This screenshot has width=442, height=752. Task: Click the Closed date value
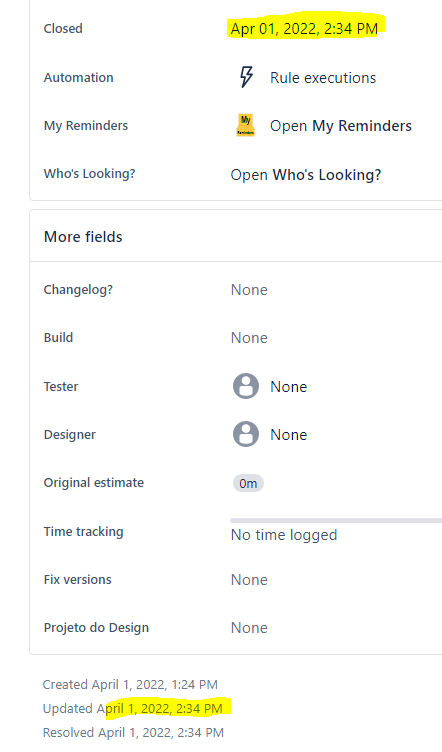[x=304, y=29]
